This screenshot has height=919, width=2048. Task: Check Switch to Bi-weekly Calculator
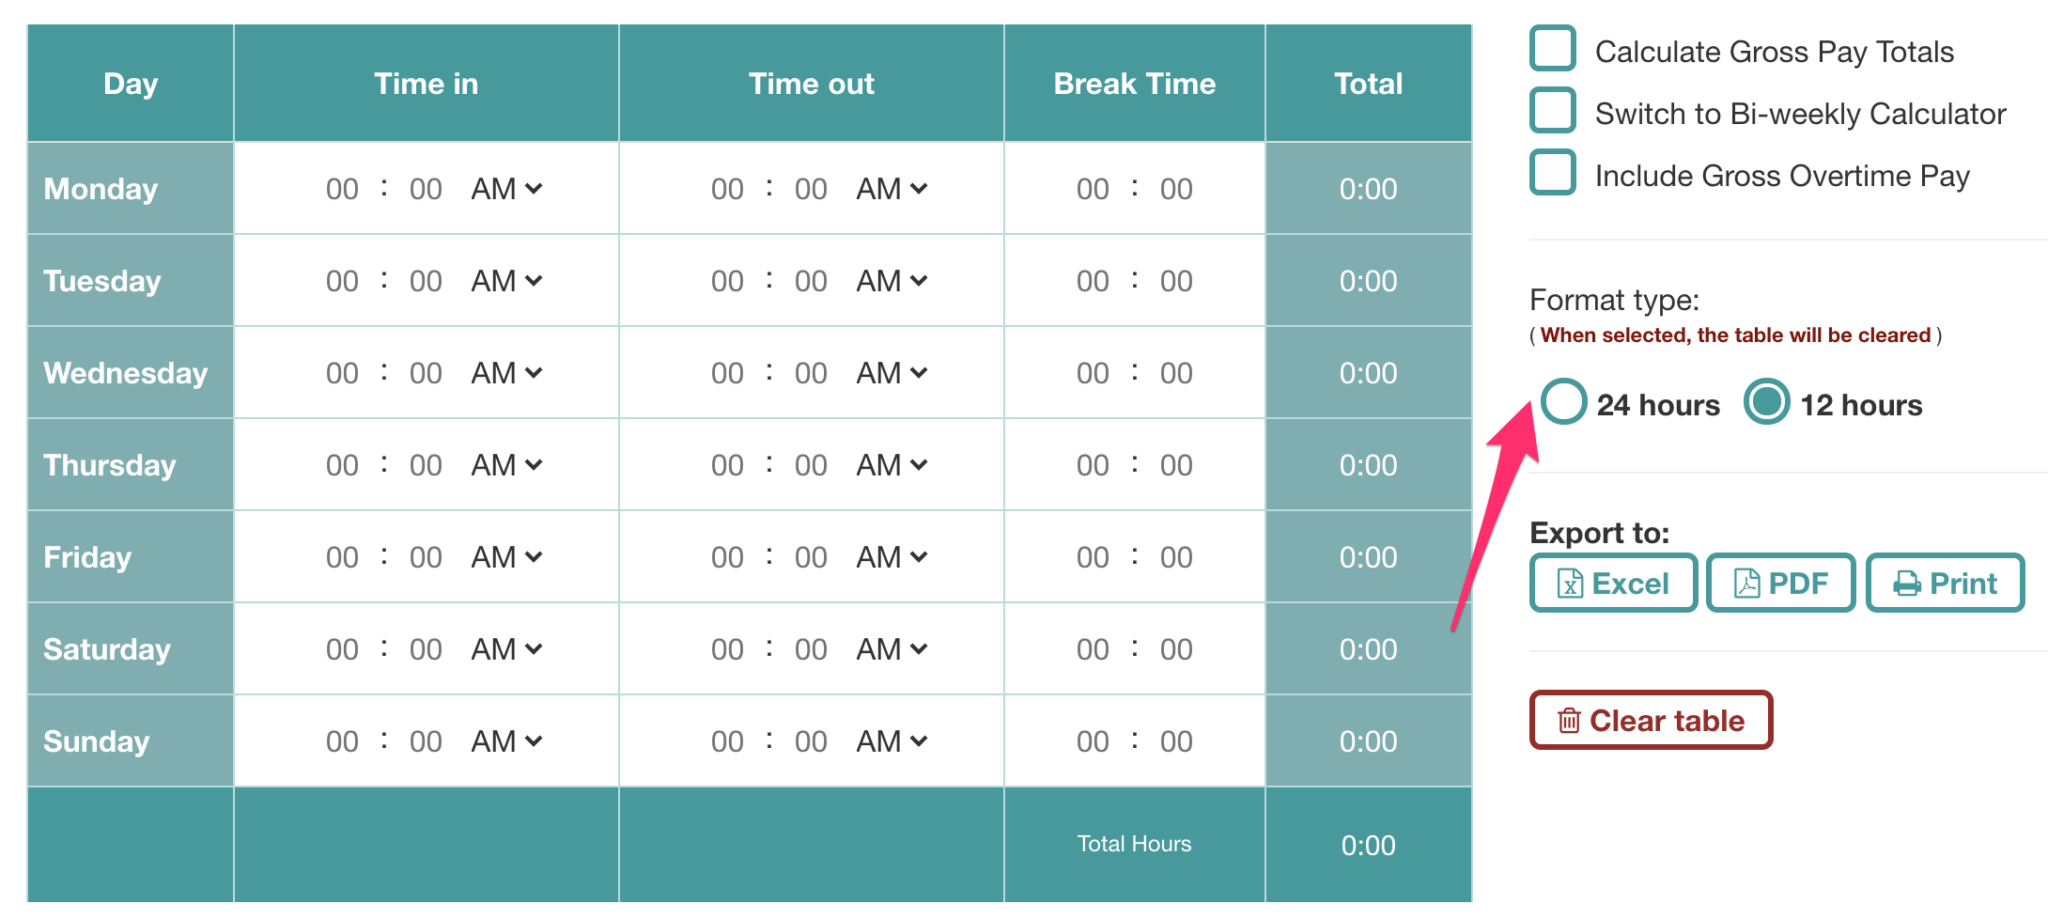pos(1551,110)
